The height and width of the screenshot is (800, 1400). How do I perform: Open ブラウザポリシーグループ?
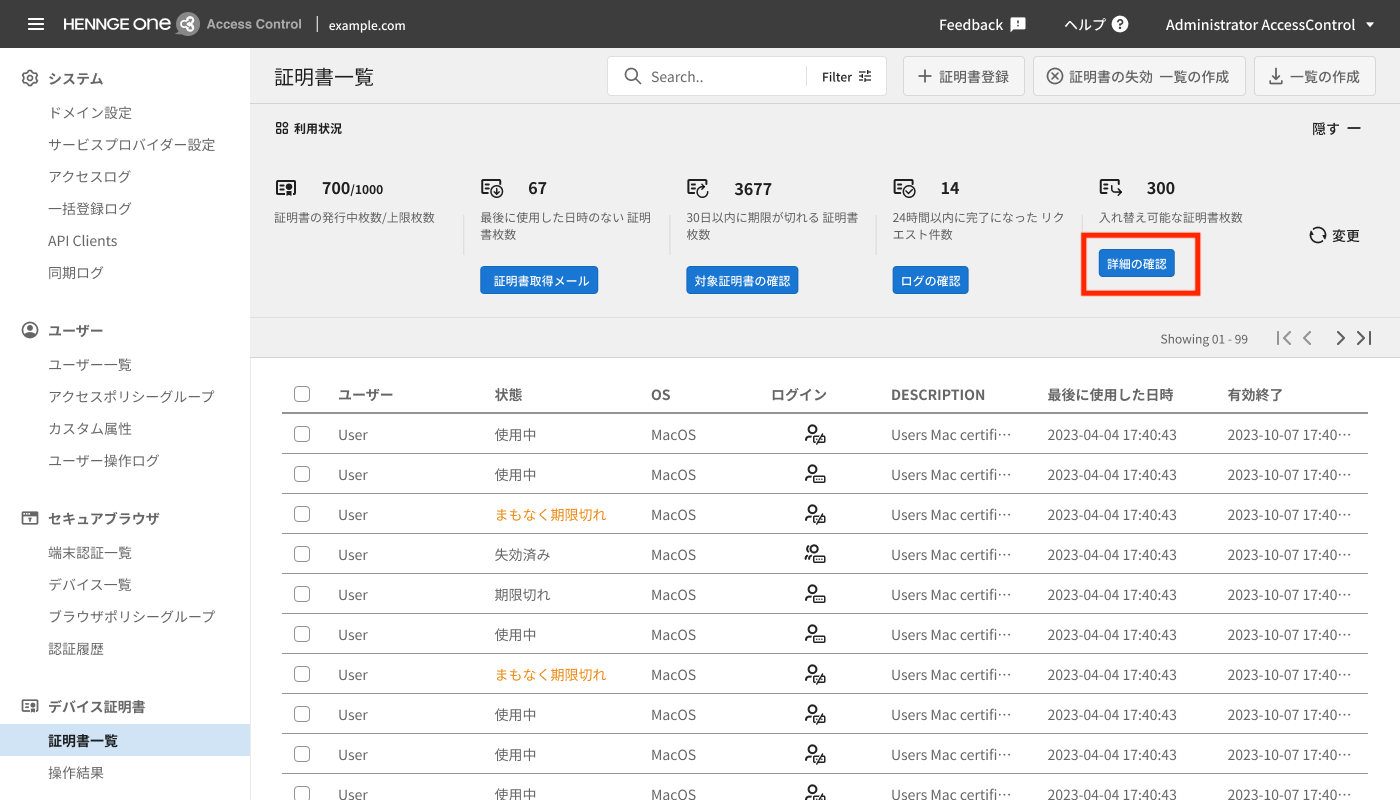pos(131,617)
